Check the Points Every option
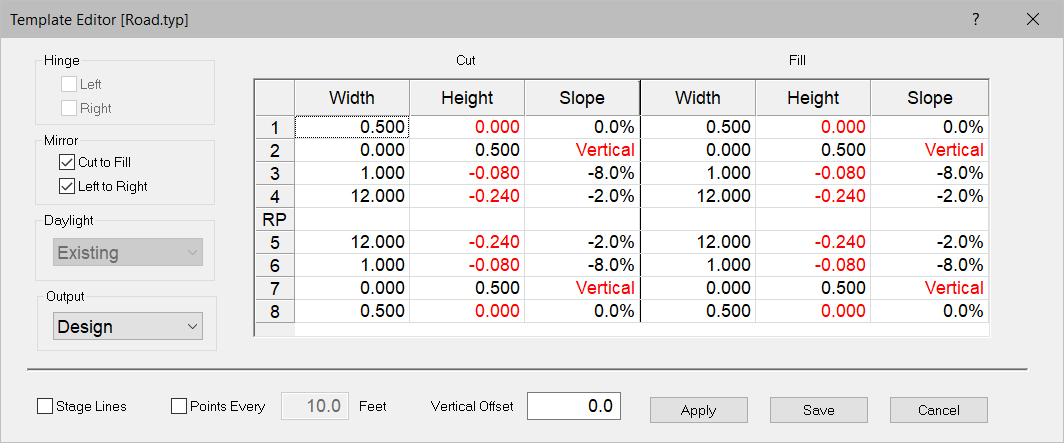Image resolution: width=1064 pixels, height=443 pixels. tap(180, 407)
